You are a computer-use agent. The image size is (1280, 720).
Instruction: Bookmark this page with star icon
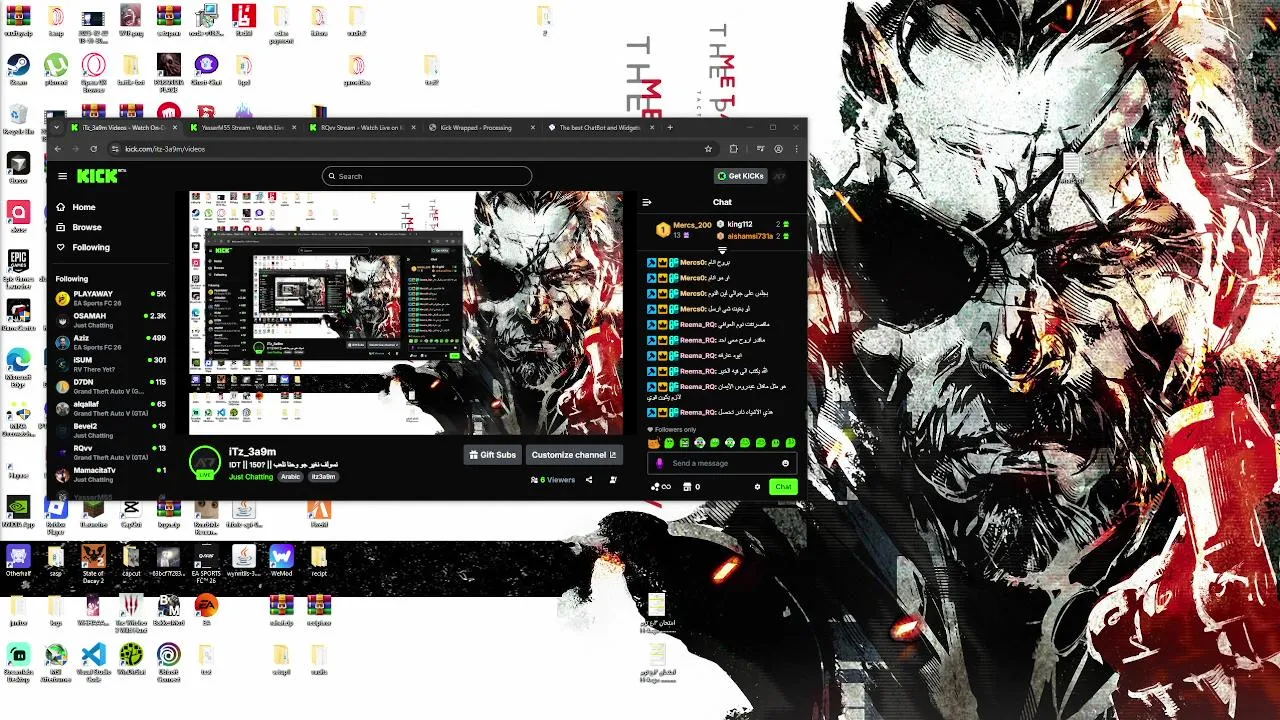point(708,149)
